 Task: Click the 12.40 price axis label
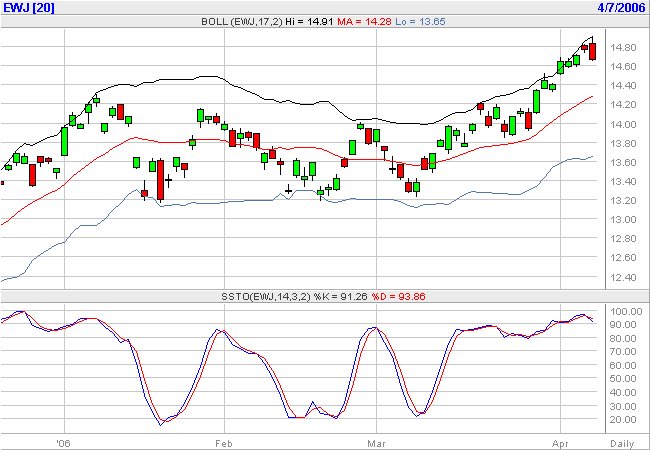coord(623,277)
